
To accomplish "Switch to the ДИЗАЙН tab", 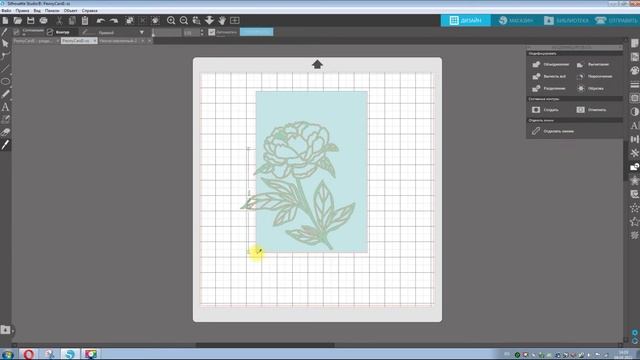I will (466, 20).
